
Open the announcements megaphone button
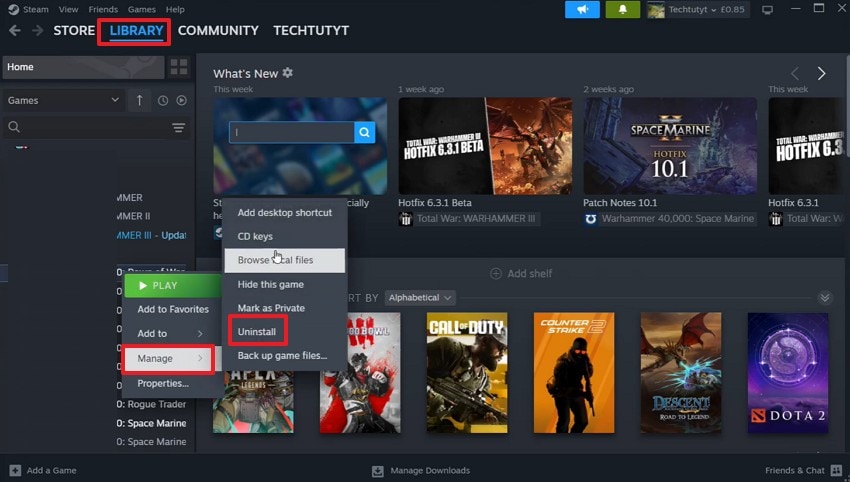[583, 10]
